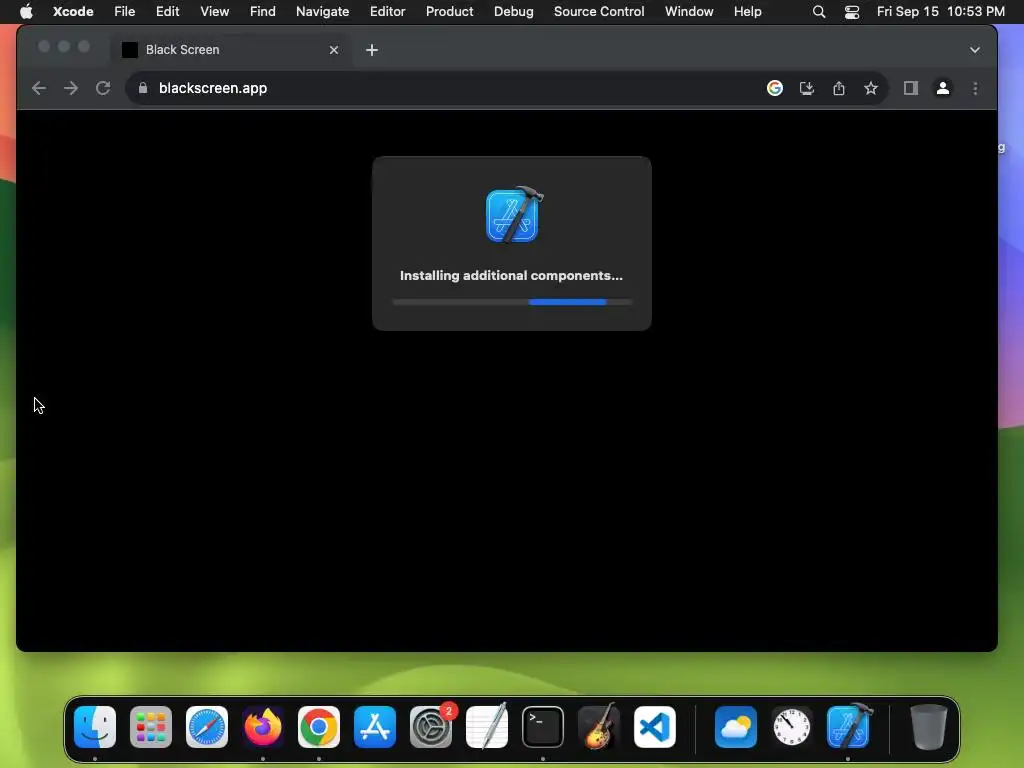Open the Product menu
Screen dimensions: 1024x768
point(449,11)
